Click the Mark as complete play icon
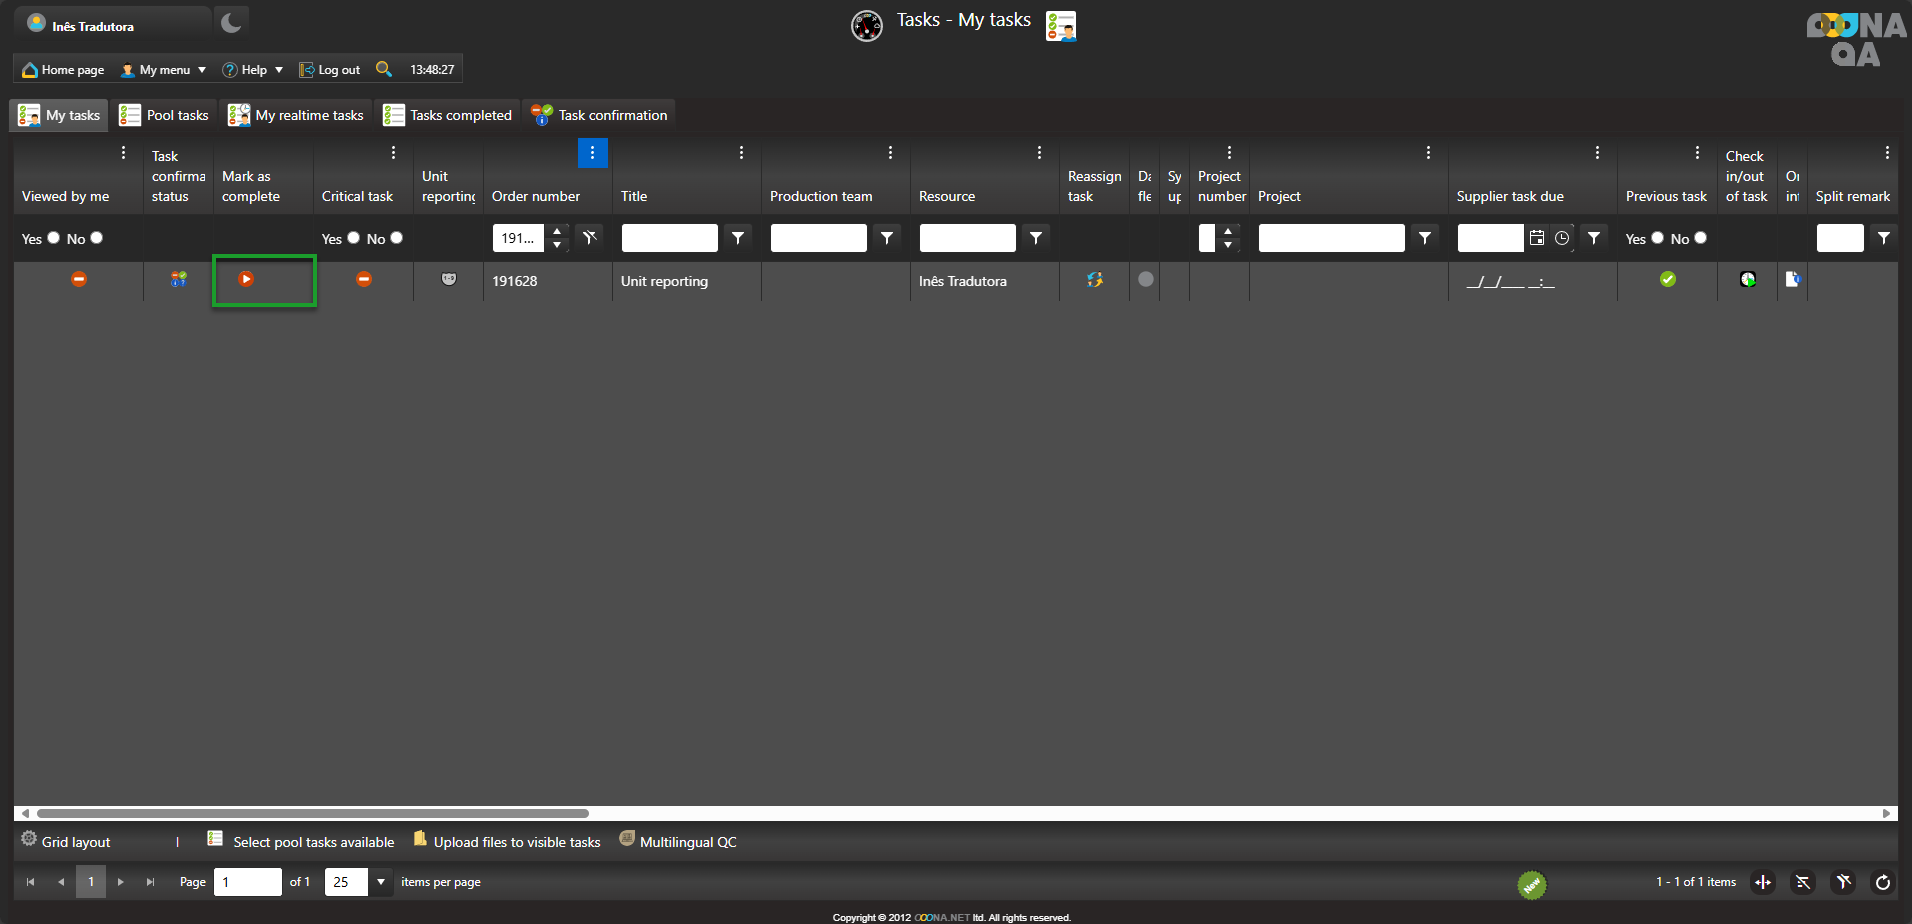Image resolution: width=1912 pixels, height=924 pixels. 246,280
